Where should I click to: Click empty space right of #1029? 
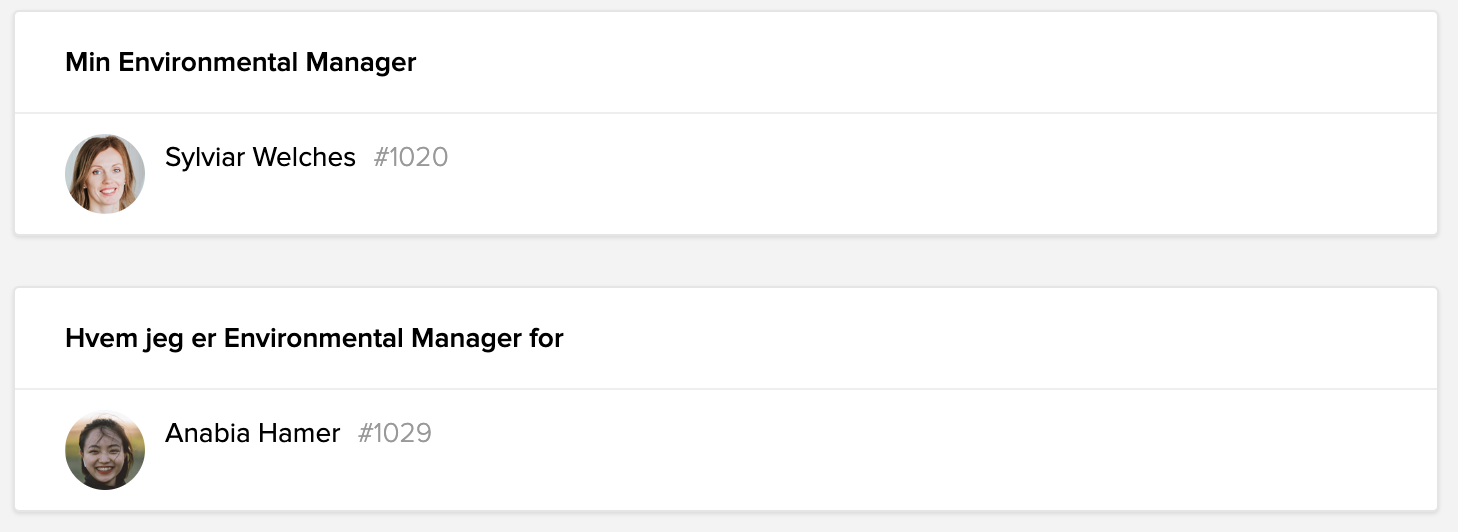(x=900, y=450)
